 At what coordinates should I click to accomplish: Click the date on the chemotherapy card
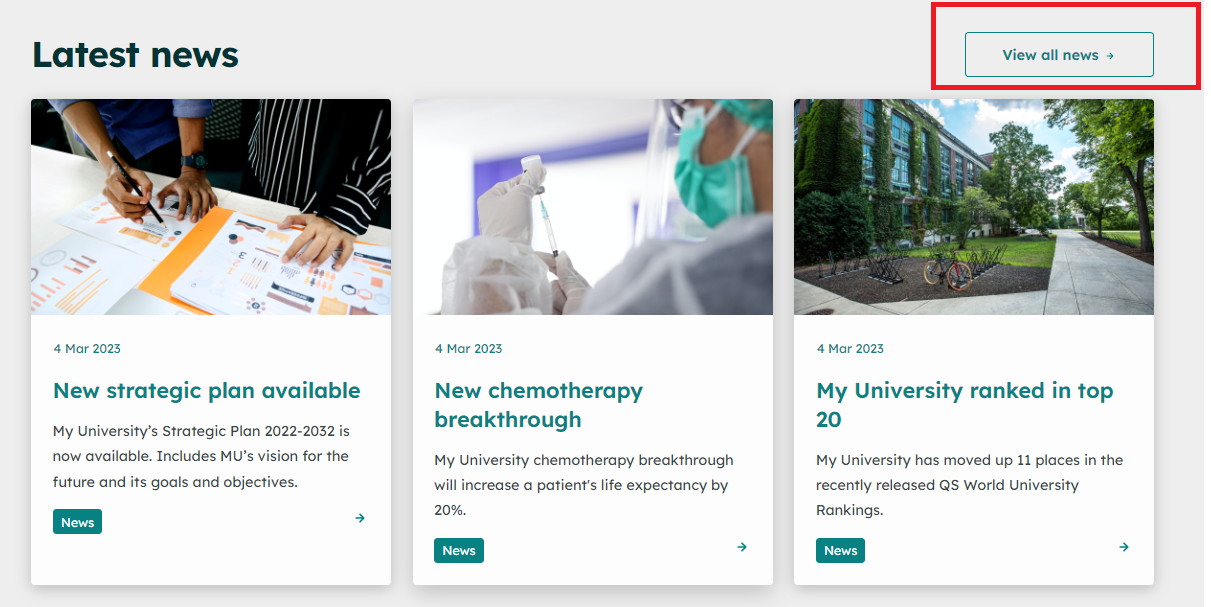(x=468, y=349)
